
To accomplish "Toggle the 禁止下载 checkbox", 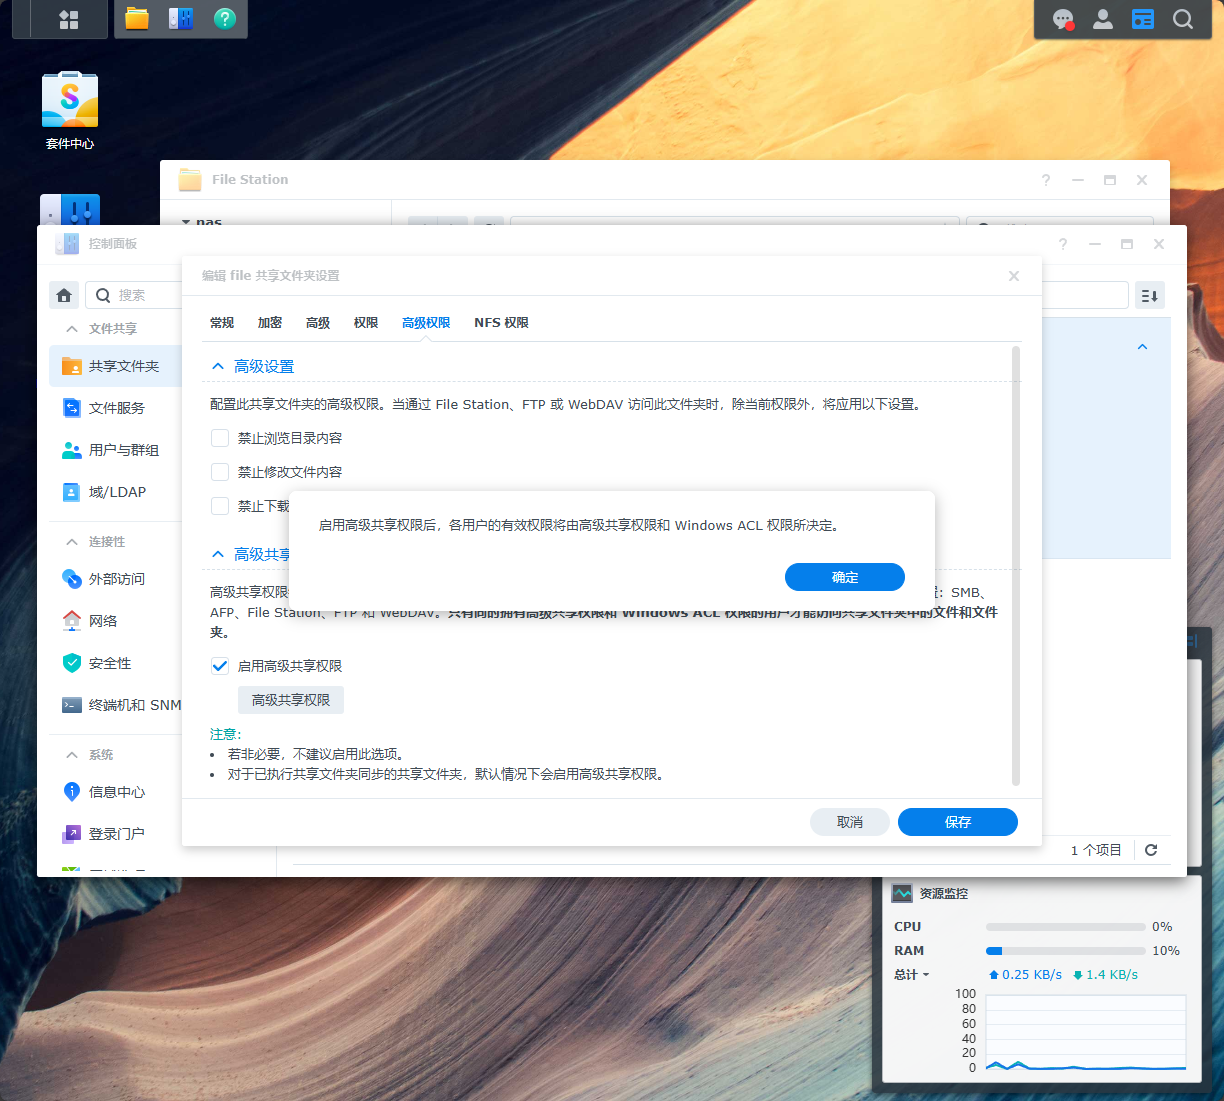I will pos(220,506).
